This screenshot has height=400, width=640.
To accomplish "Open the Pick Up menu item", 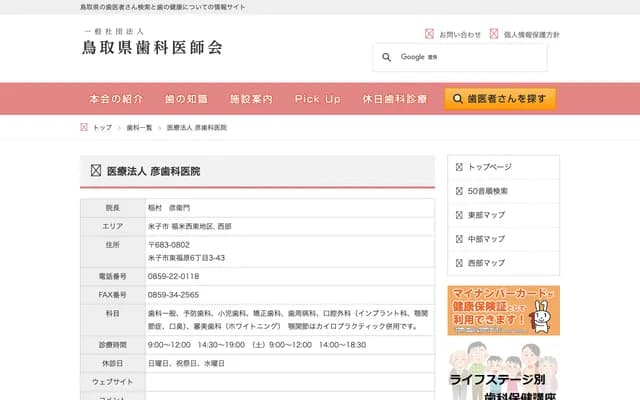I will [x=317, y=99].
